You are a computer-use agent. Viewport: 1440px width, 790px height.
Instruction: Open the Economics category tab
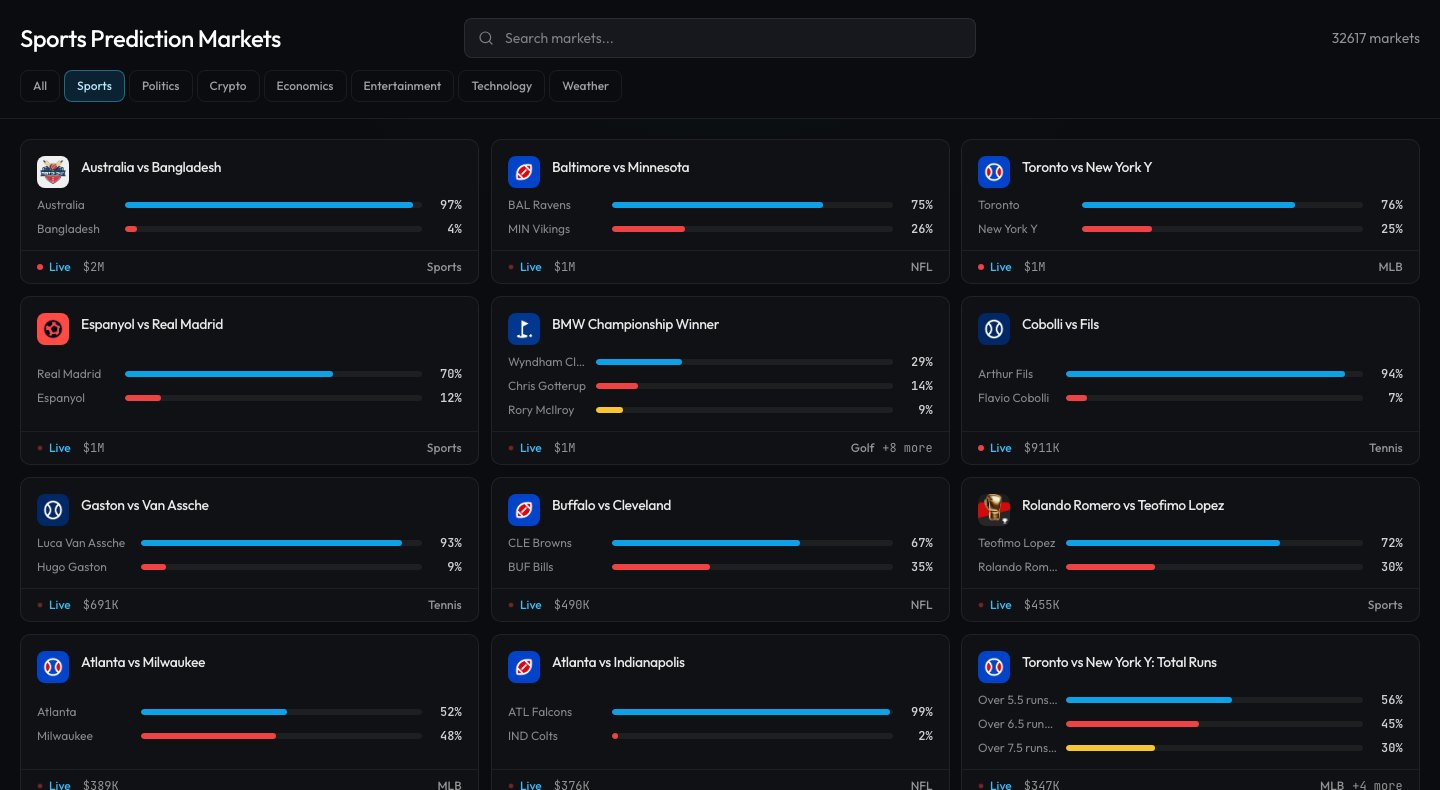tap(305, 86)
